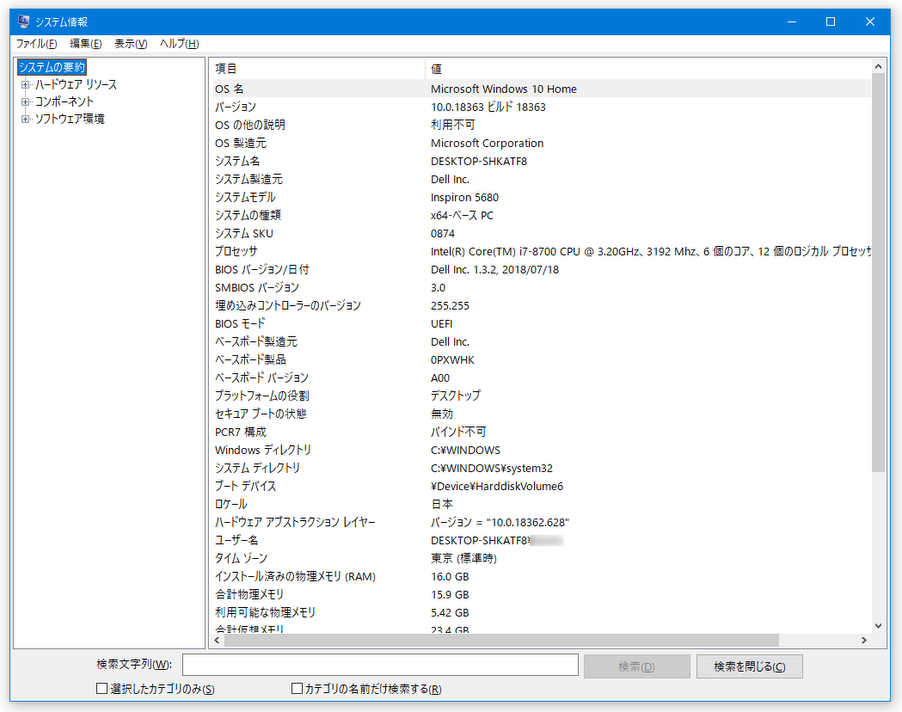This screenshot has height=712, width=902.
Task: Select the ユーザー名 row
Action: click(541, 540)
